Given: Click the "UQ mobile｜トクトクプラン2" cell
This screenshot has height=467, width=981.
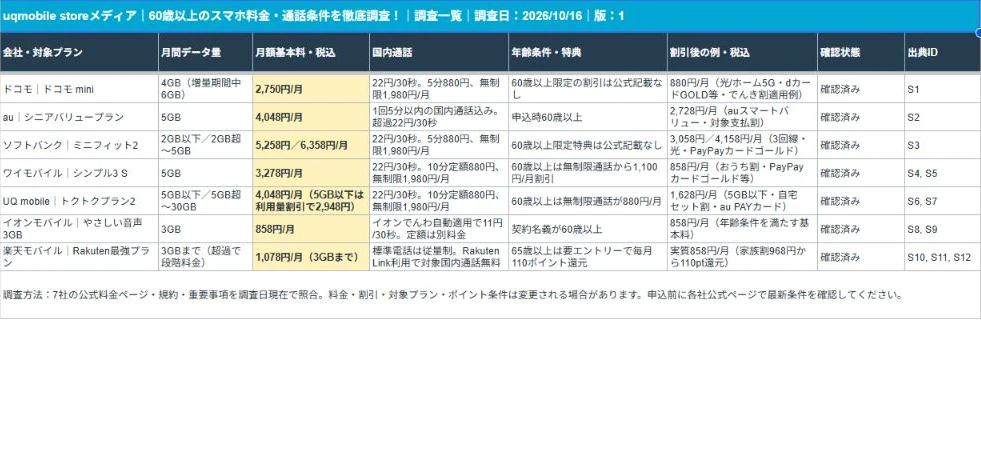Looking at the screenshot, I should point(79,200).
